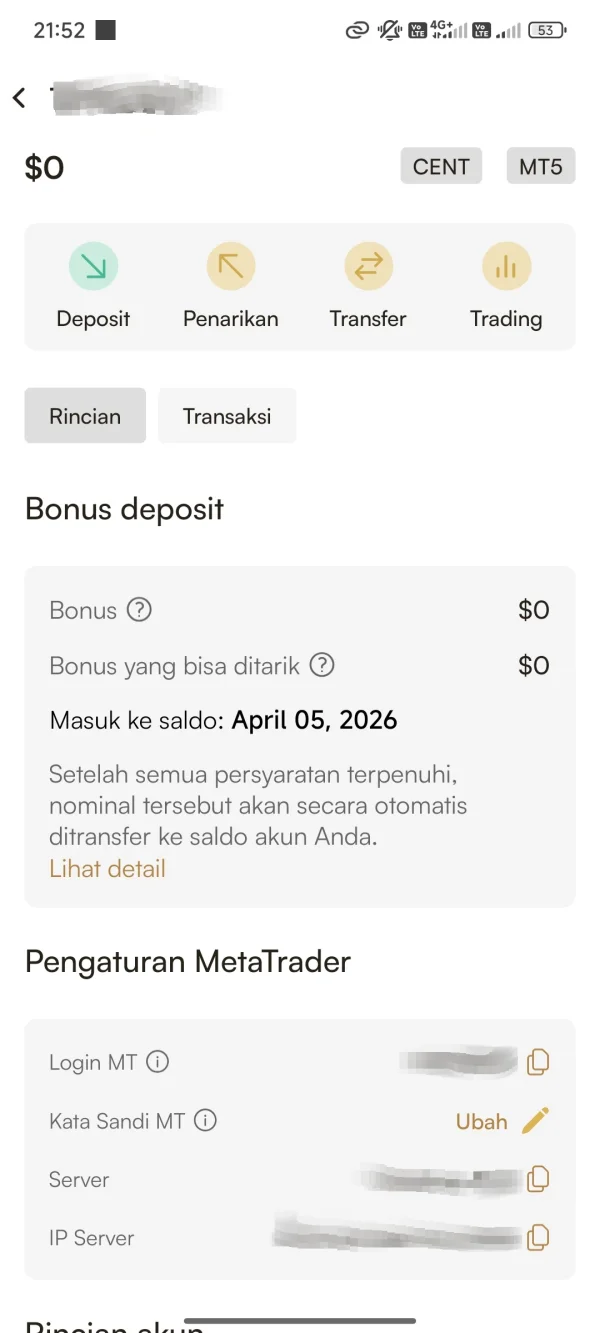This screenshot has height=1333, width=600.
Task: Copy the Server name
Action: 538,1179
